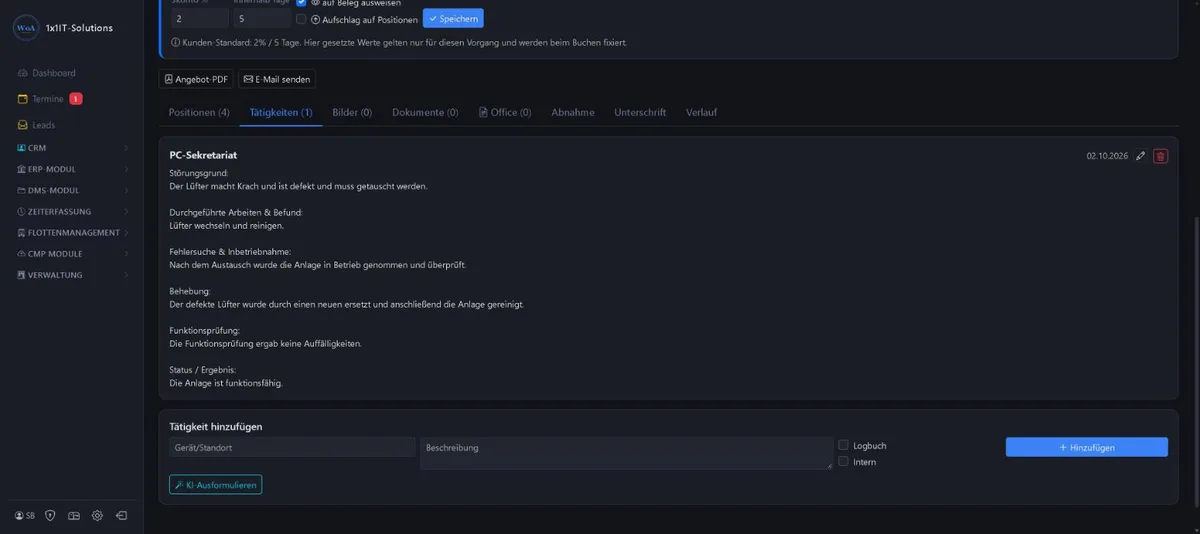Click the FLOTTENMANAGEMENT icon
The width and height of the screenshot is (1200, 534).
(21, 232)
